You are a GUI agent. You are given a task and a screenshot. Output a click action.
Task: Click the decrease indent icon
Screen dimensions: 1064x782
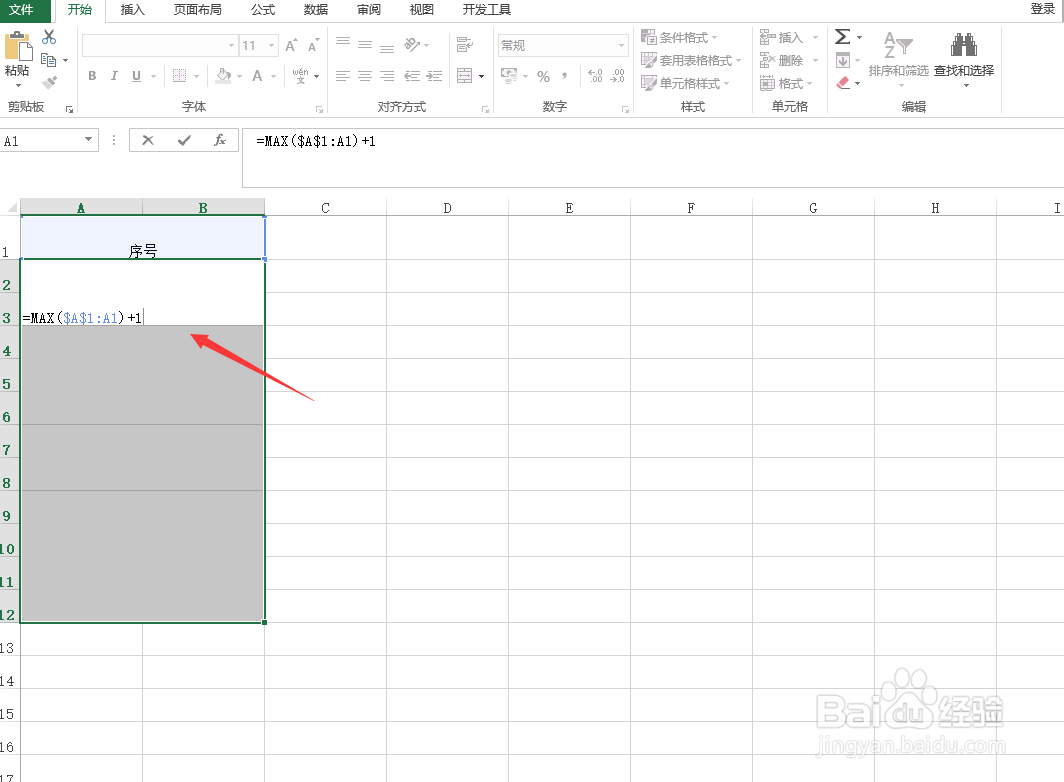(412, 76)
